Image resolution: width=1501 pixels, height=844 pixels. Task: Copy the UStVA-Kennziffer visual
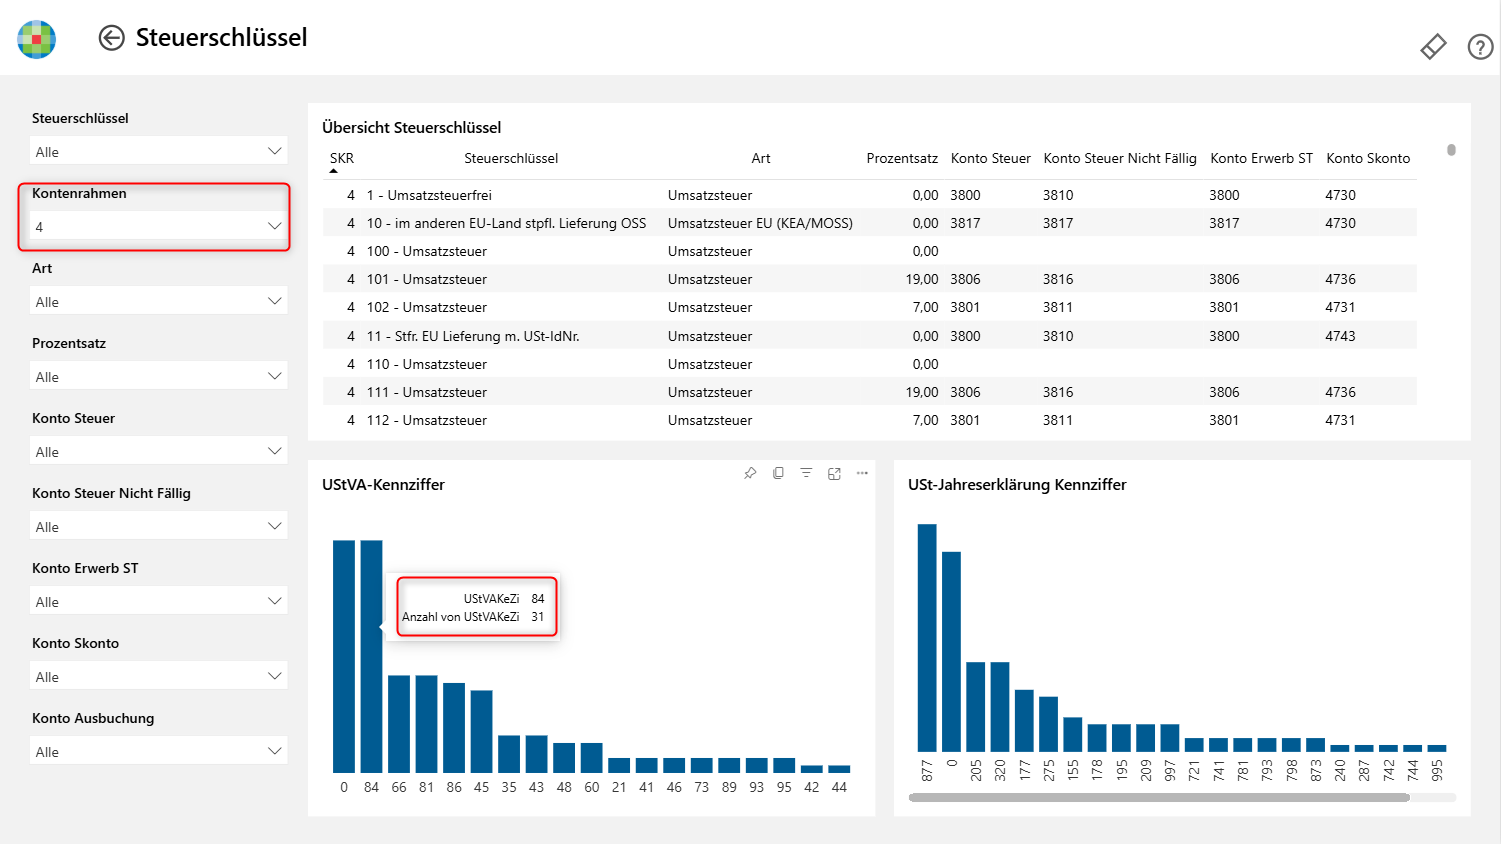click(778, 473)
